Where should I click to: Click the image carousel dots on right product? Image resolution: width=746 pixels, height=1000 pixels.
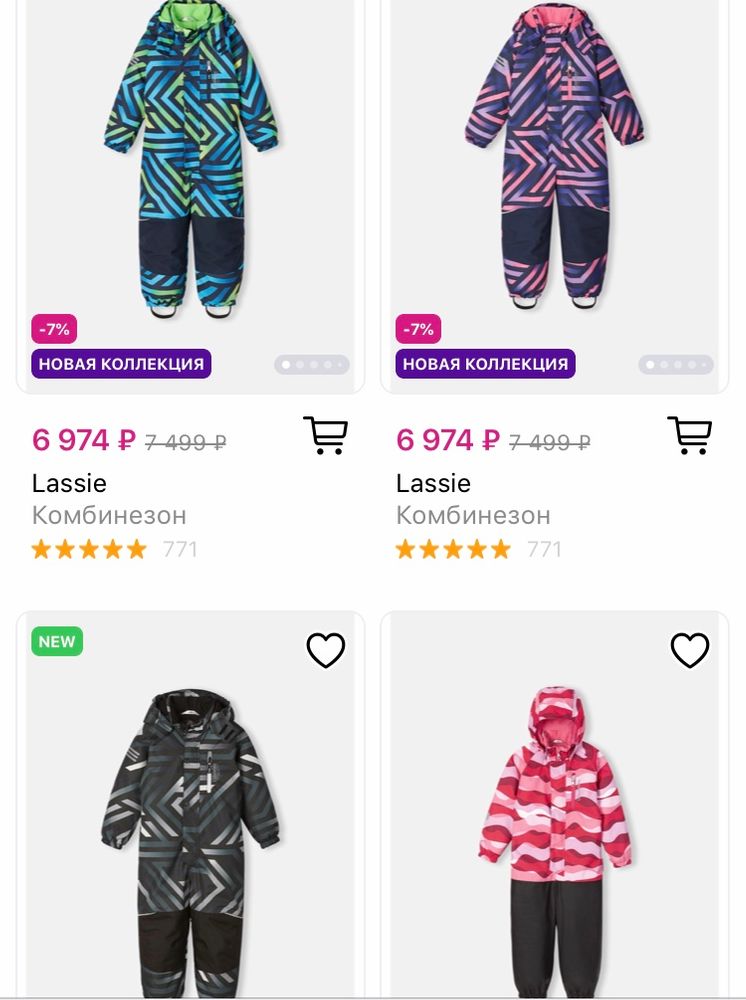[x=676, y=365]
